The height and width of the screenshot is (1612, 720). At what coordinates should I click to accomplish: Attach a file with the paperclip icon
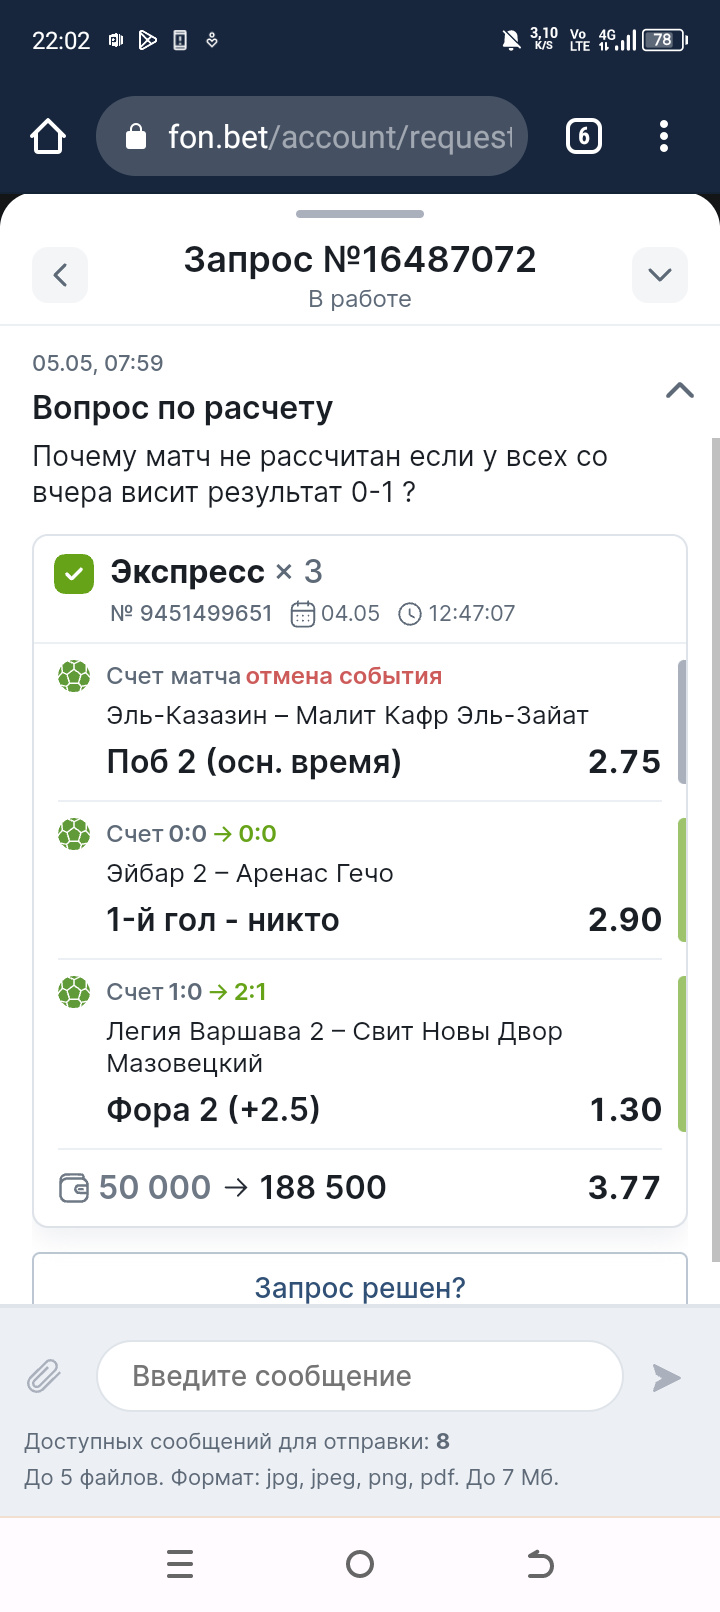pyautogui.click(x=44, y=1377)
